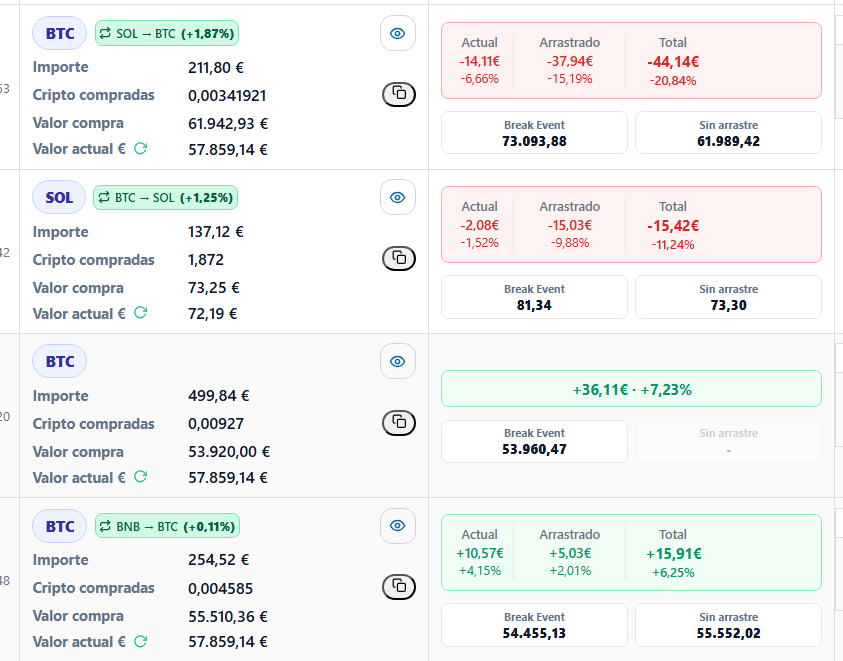The width and height of the screenshot is (843, 661).
Task: Click Actual value -14,11€
Action: (x=480, y=61)
